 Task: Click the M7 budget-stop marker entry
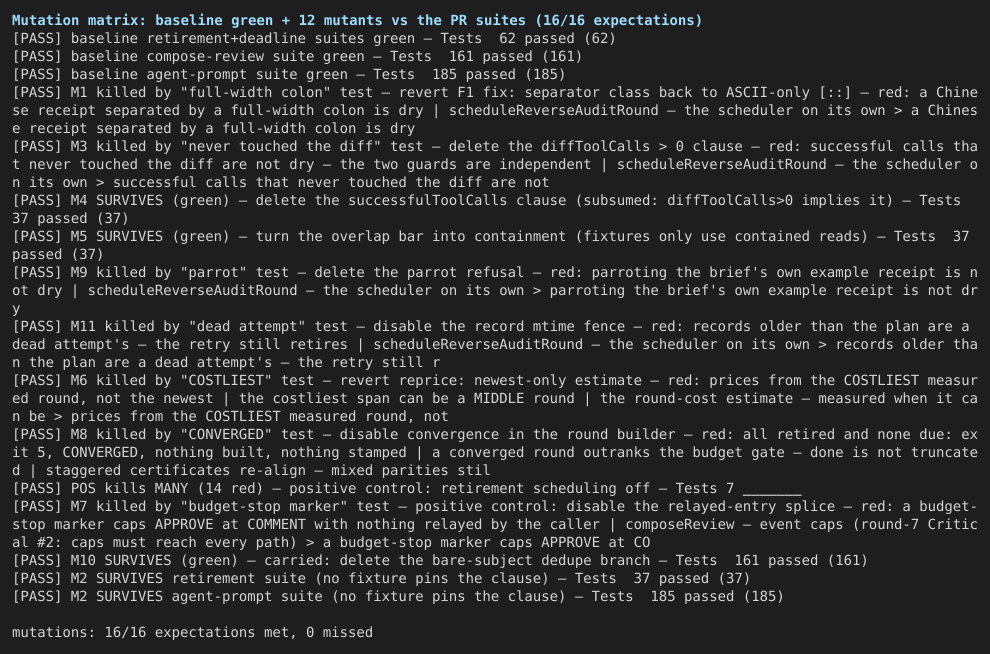(495, 524)
